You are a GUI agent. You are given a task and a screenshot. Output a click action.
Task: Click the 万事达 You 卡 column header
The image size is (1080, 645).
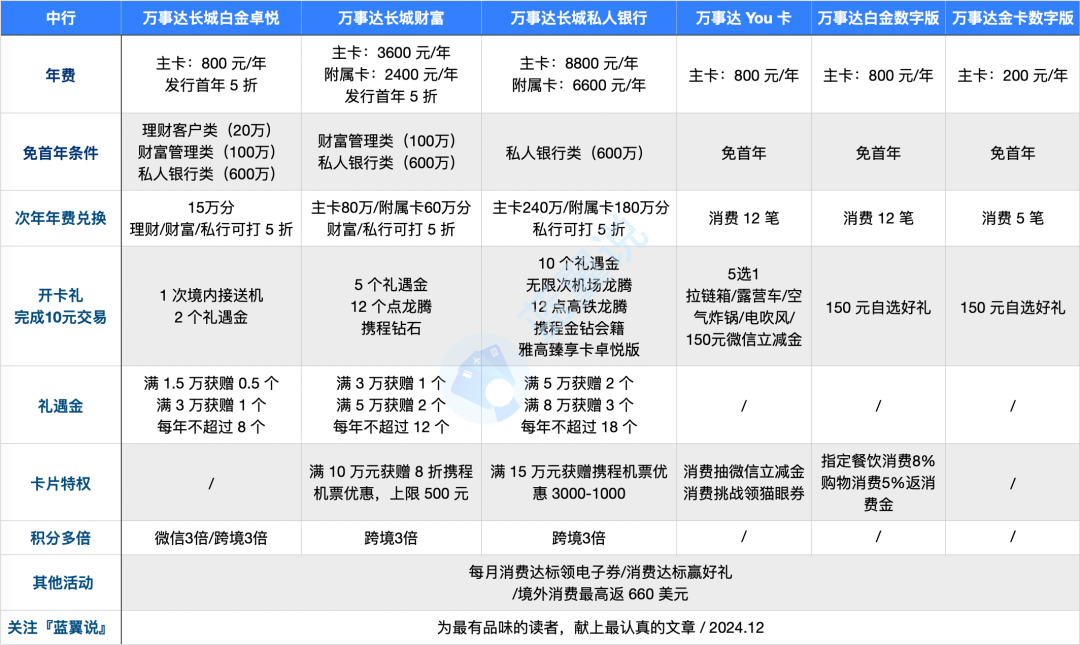point(743,18)
